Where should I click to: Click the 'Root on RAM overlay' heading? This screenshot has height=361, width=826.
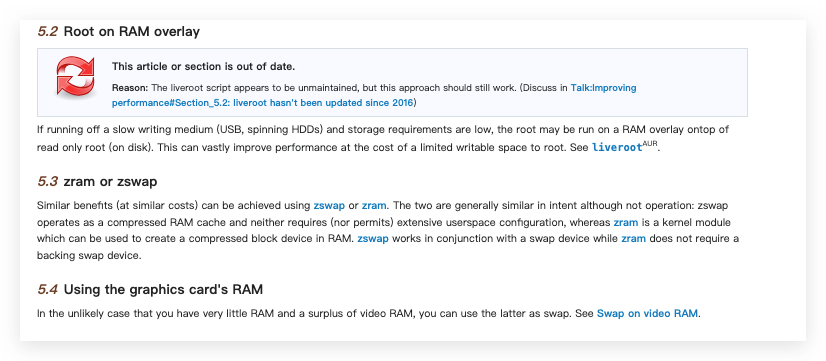tap(132, 32)
